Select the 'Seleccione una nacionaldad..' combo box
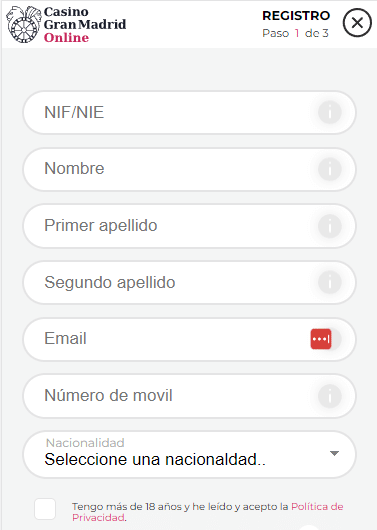Image resolution: width=377 pixels, height=530 pixels. (189, 454)
